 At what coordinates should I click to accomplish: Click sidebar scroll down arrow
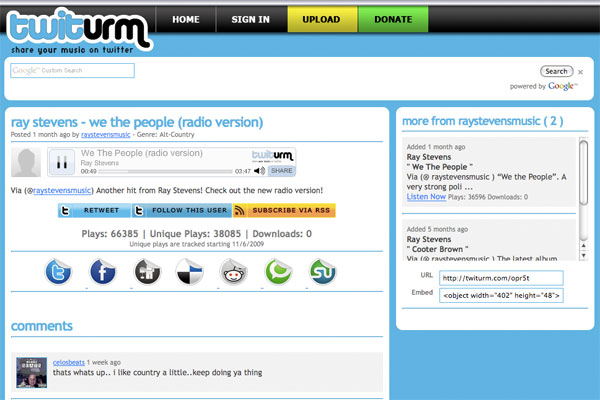click(584, 255)
